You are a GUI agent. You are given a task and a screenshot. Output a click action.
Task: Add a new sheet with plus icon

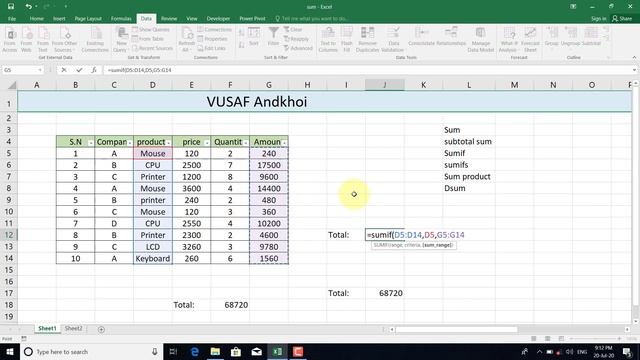101,329
